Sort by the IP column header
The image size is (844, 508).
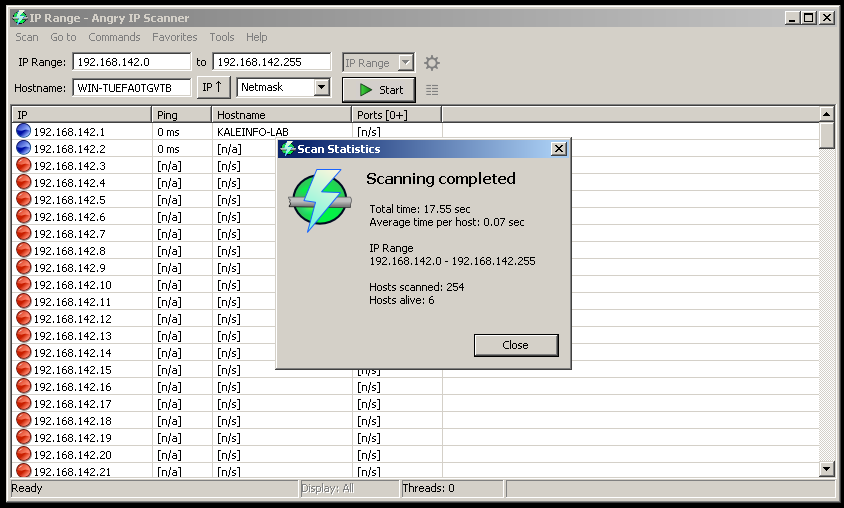tap(82, 115)
